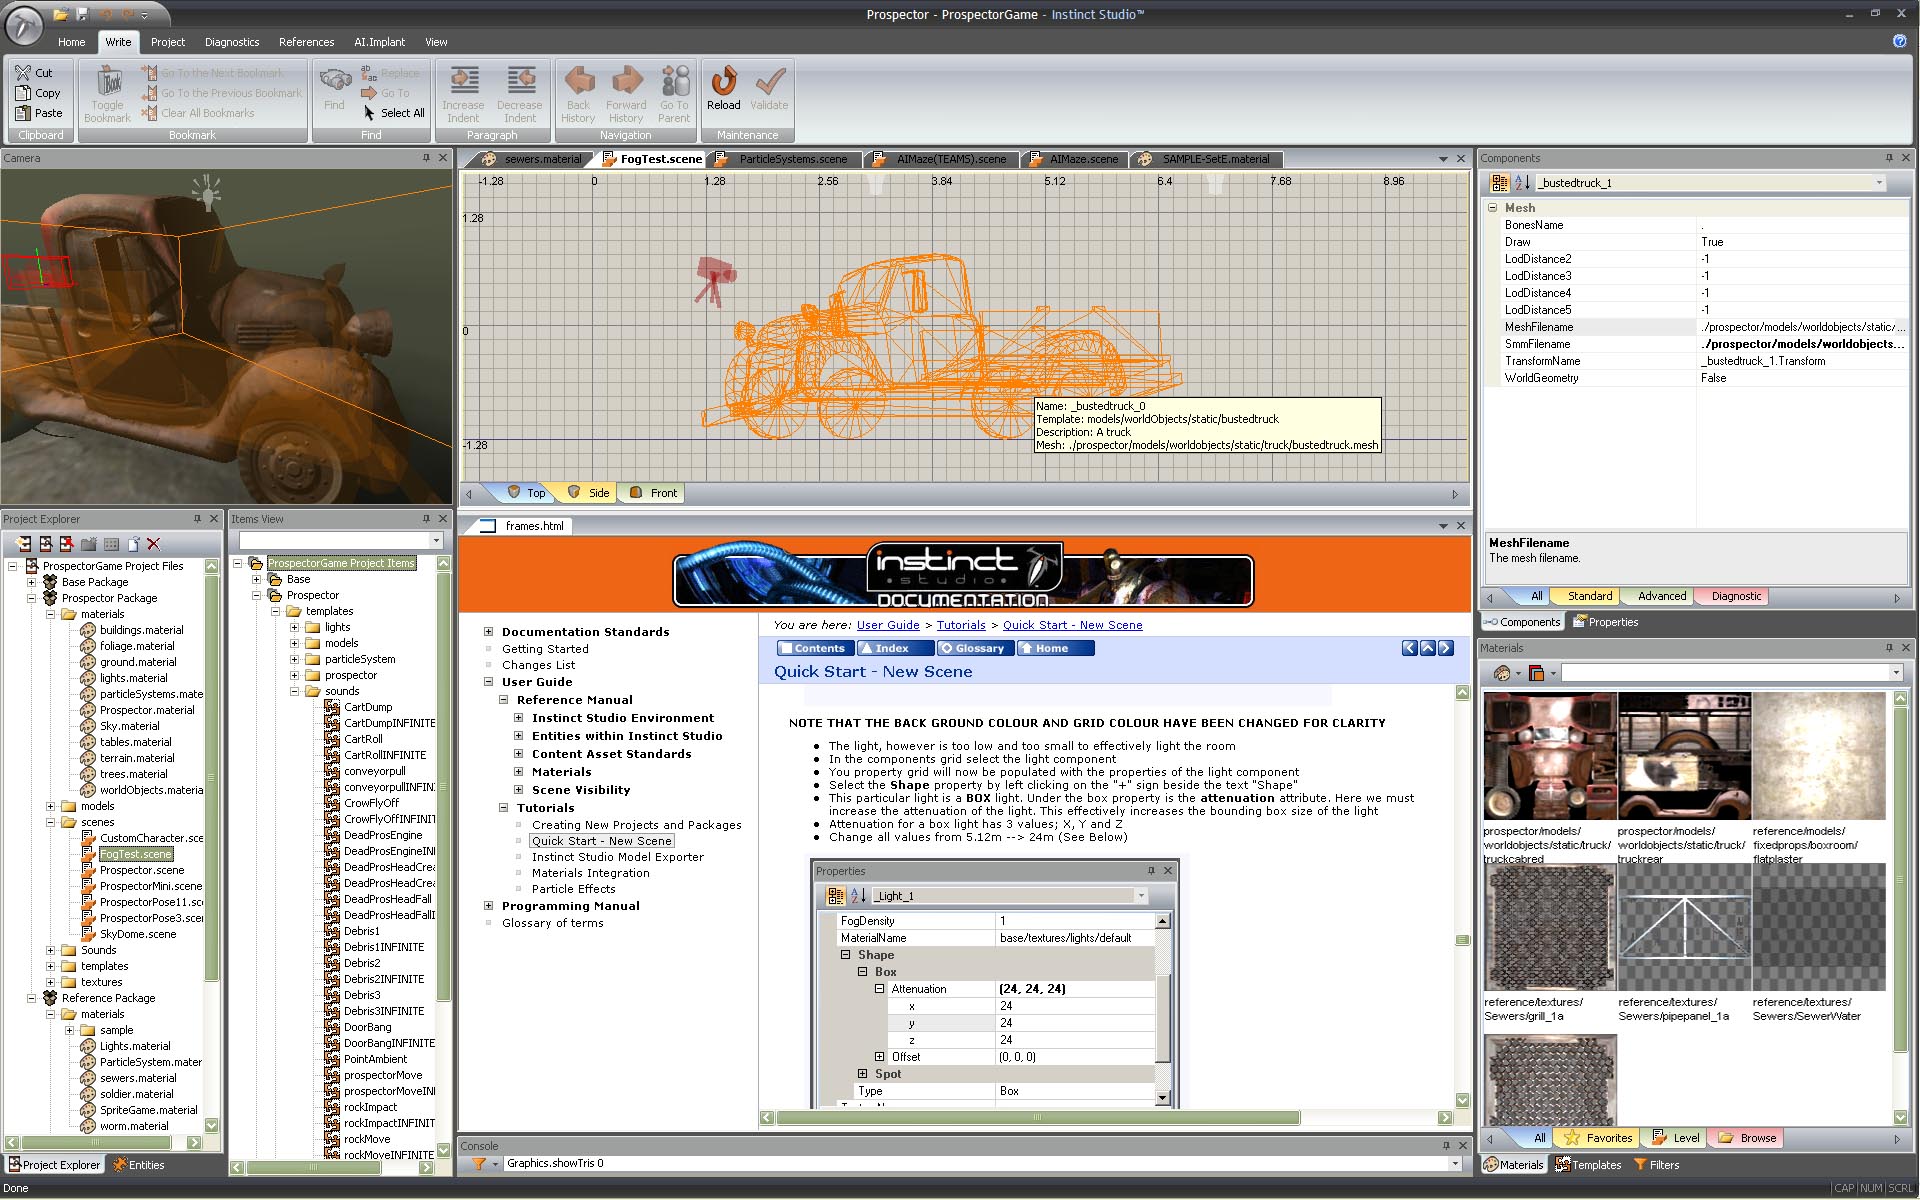The image size is (1920, 1200).
Task: Open the documentation Index button
Action: click(894, 648)
